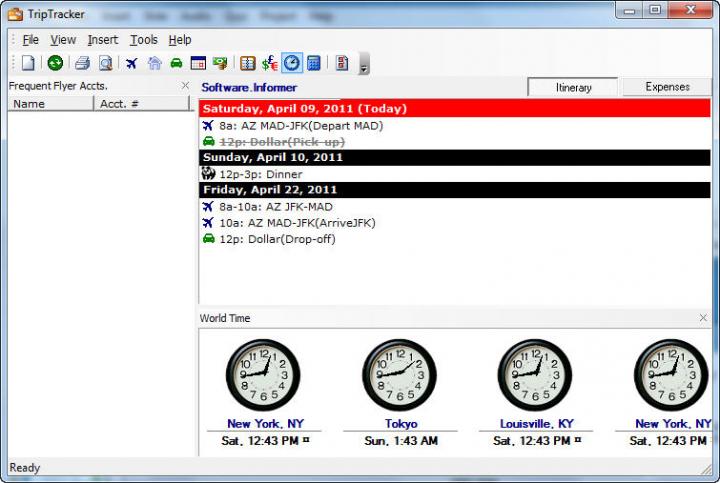Click the printer icon in toolbar
720x483 pixels.
tap(82, 63)
